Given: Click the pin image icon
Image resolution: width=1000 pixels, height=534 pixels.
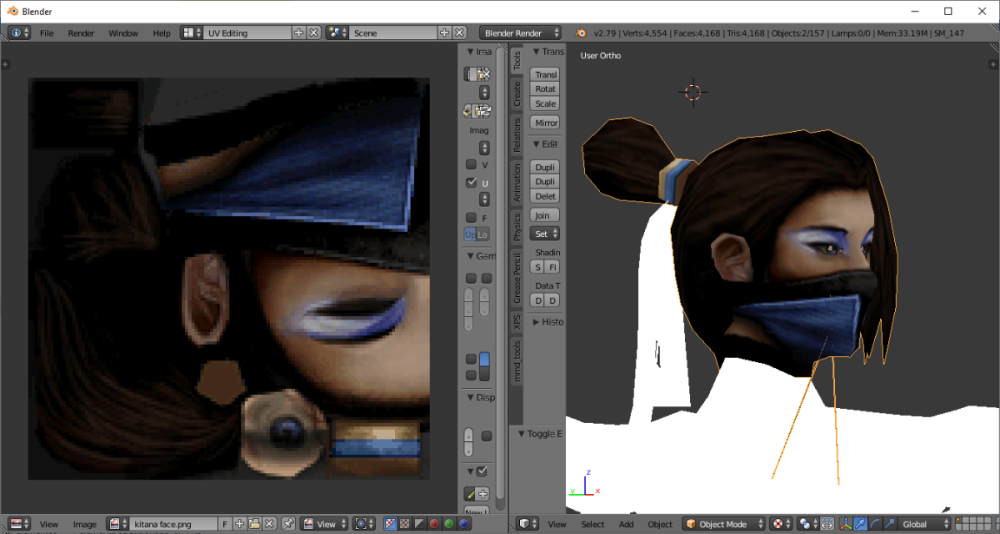Looking at the screenshot, I should pos(288,524).
